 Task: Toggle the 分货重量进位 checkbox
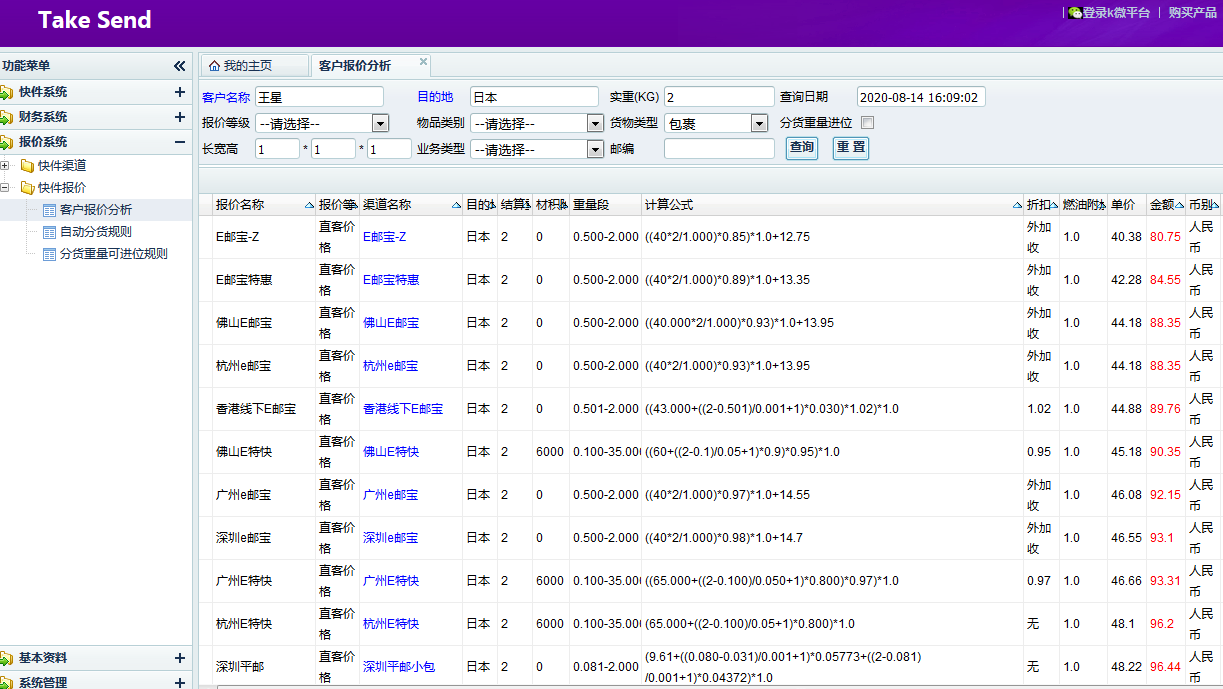click(868, 123)
